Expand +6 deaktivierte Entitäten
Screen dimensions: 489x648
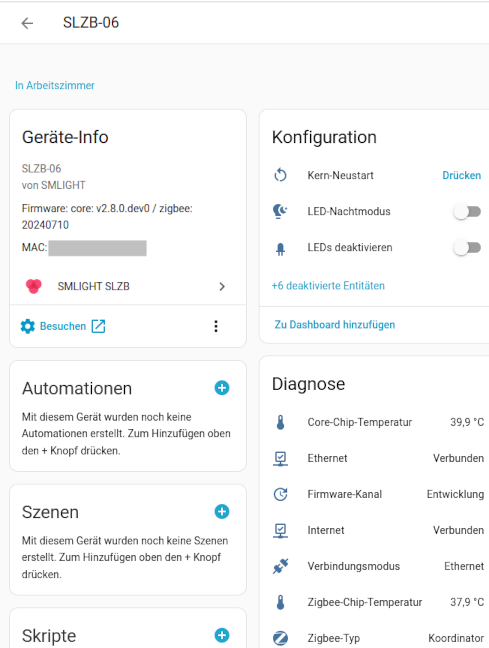(x=328, y=286)
